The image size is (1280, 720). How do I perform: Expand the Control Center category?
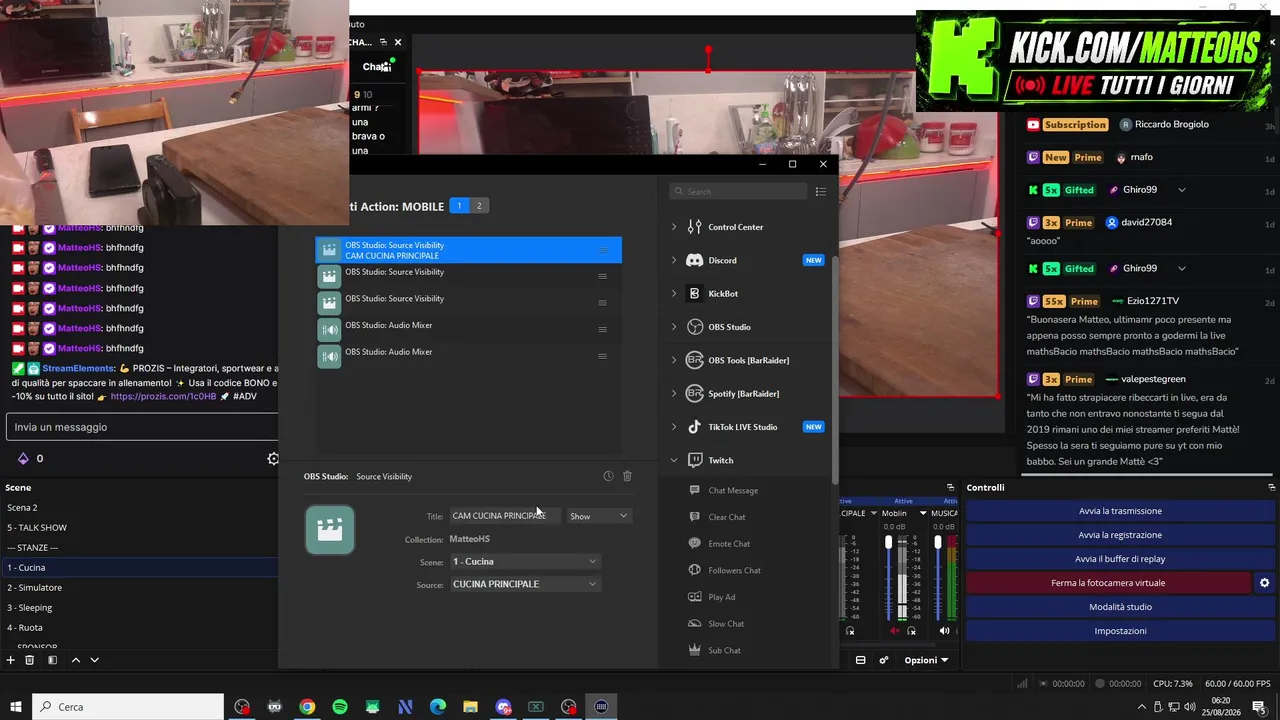click(674, 227)
